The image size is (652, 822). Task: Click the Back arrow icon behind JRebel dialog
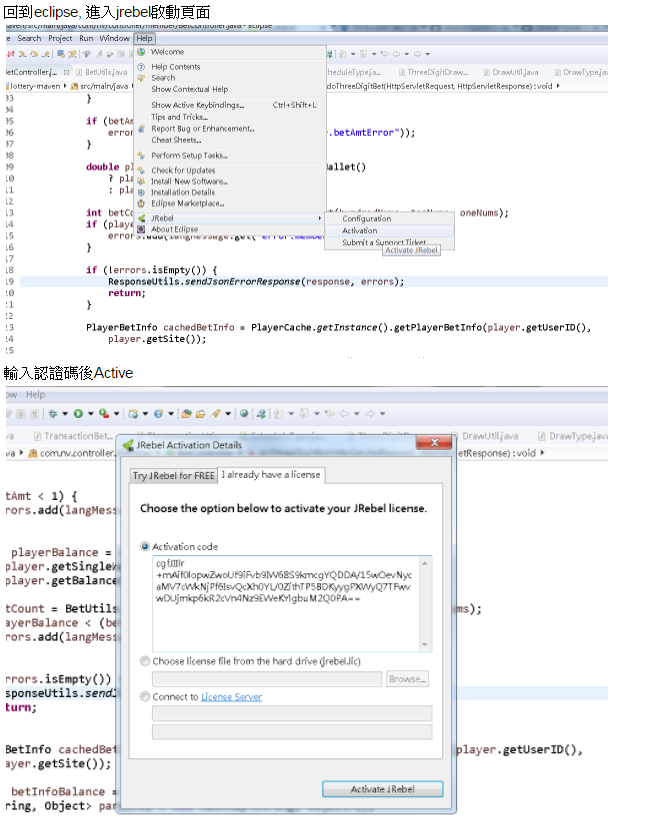pyautogui.click(x=344, y=414)
